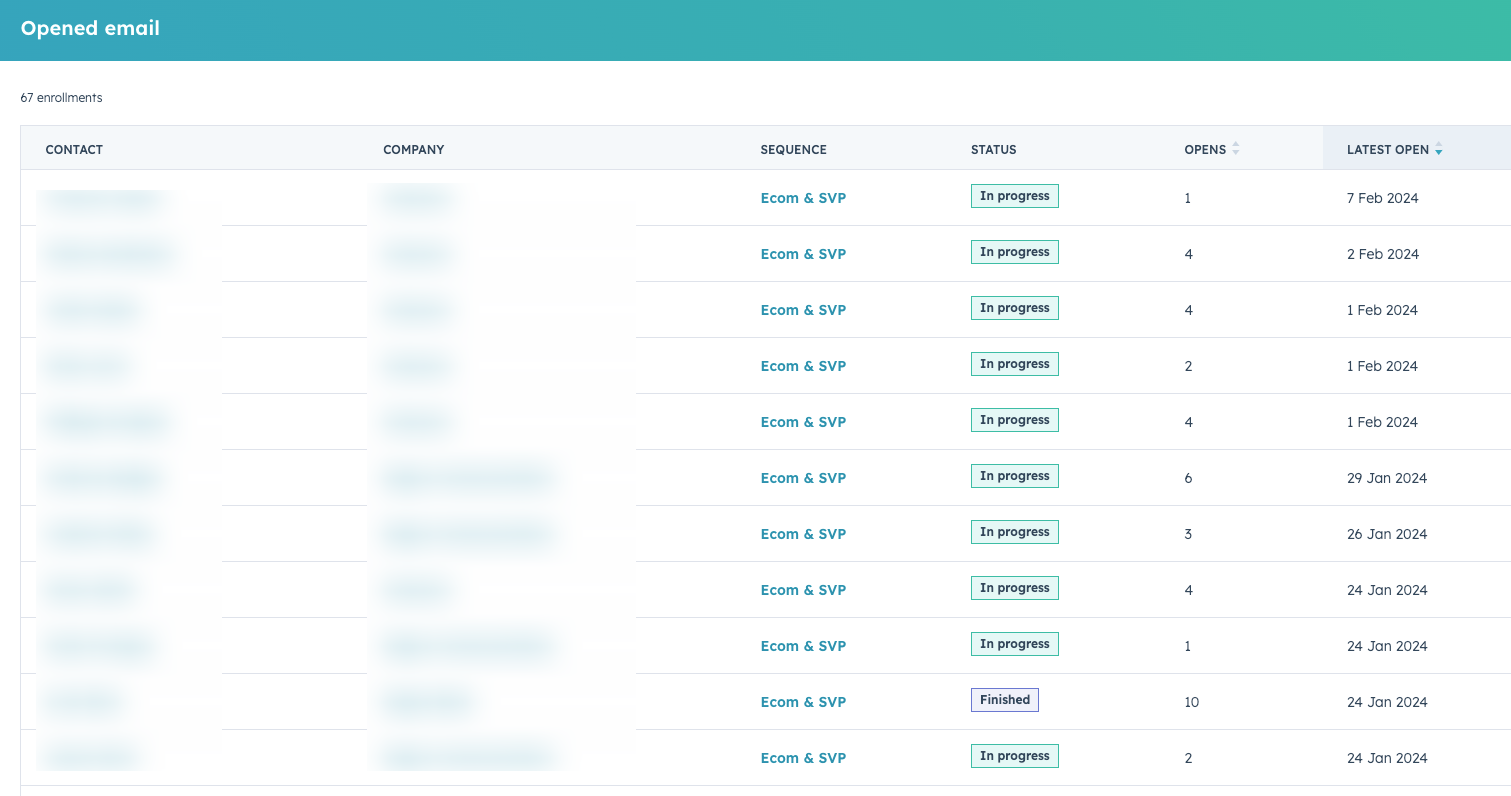1511x796 pixels.
Task: Click the Finished status badge
Action: point(1004,699)
